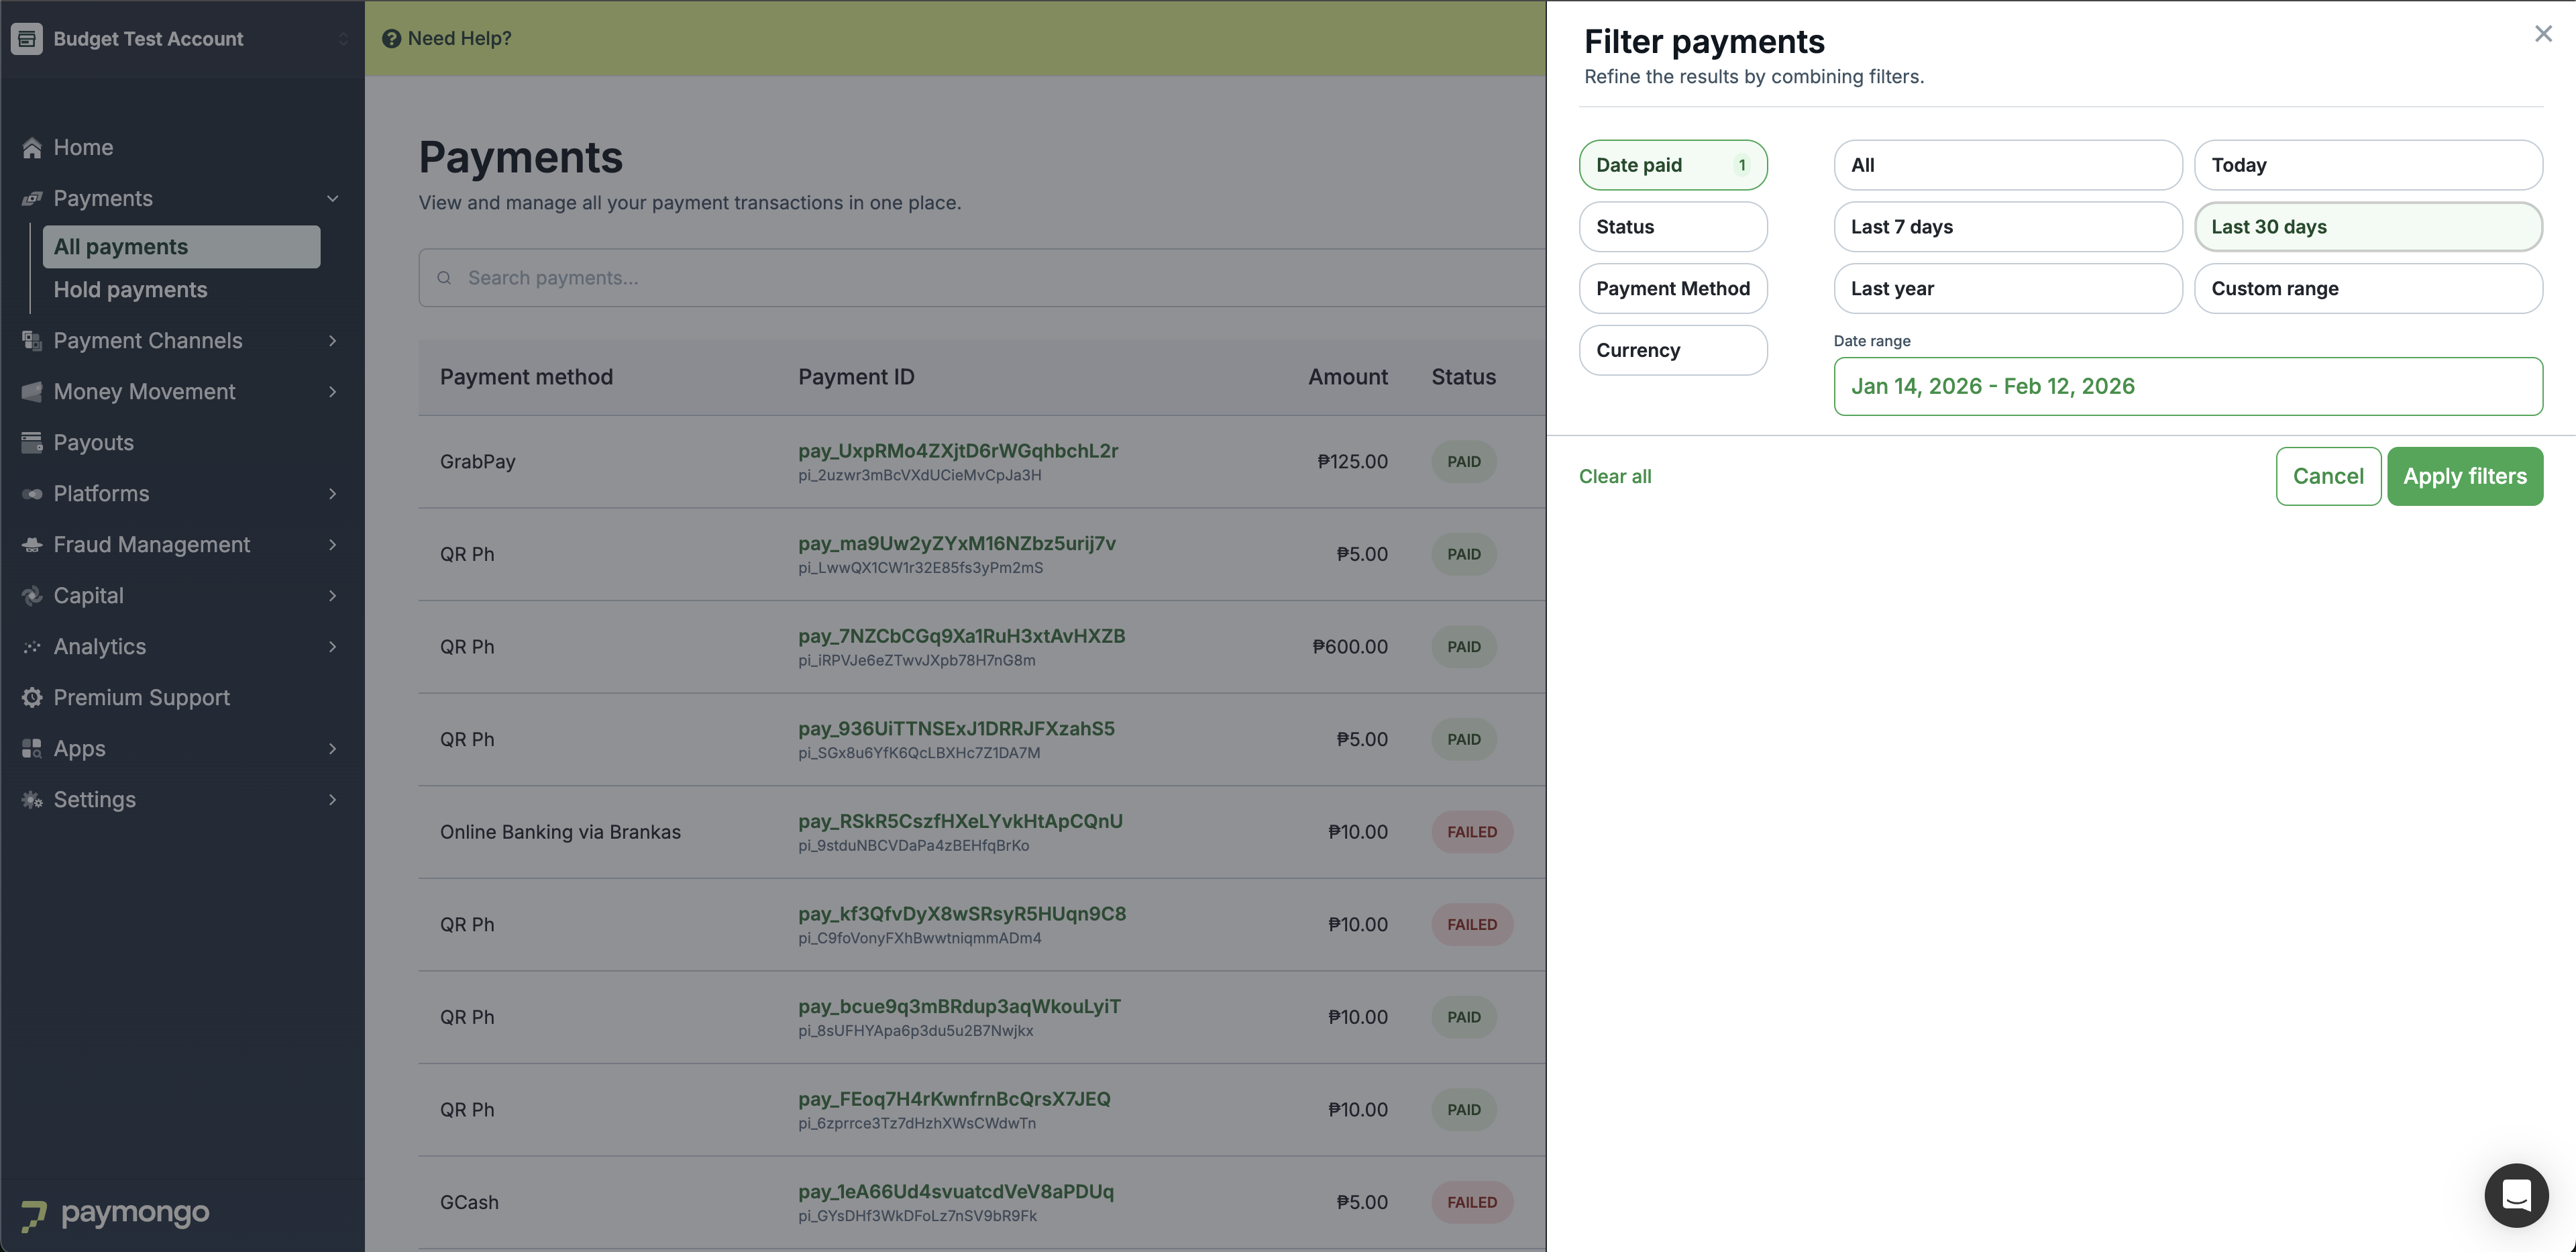The height and width of the screenshot is (1252, 2576).
Task: Choose the Custom range option
Action: (2367, 288)
